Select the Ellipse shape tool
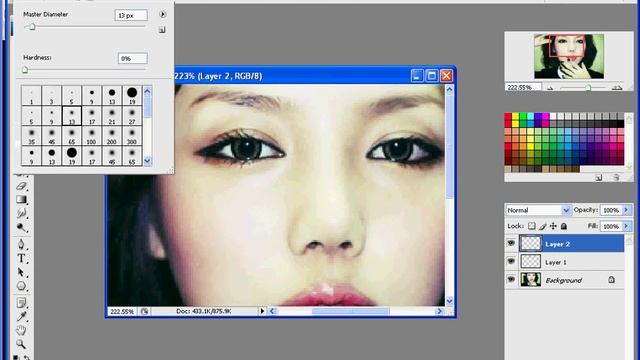Screen dimensions: 640x360 22,286
